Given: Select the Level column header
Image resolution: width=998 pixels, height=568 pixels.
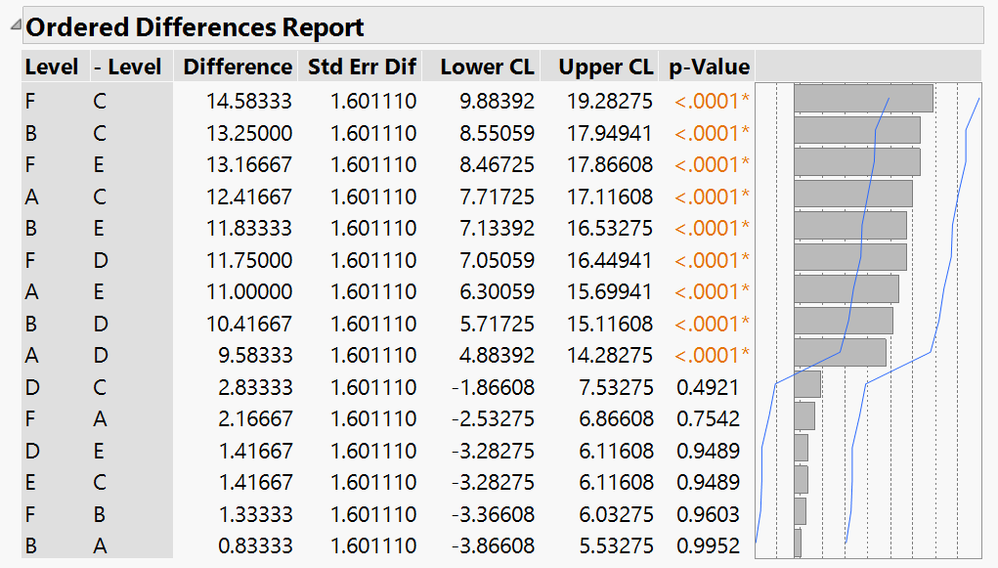Looking at the screenshot, I should click(x=52, y=67).
